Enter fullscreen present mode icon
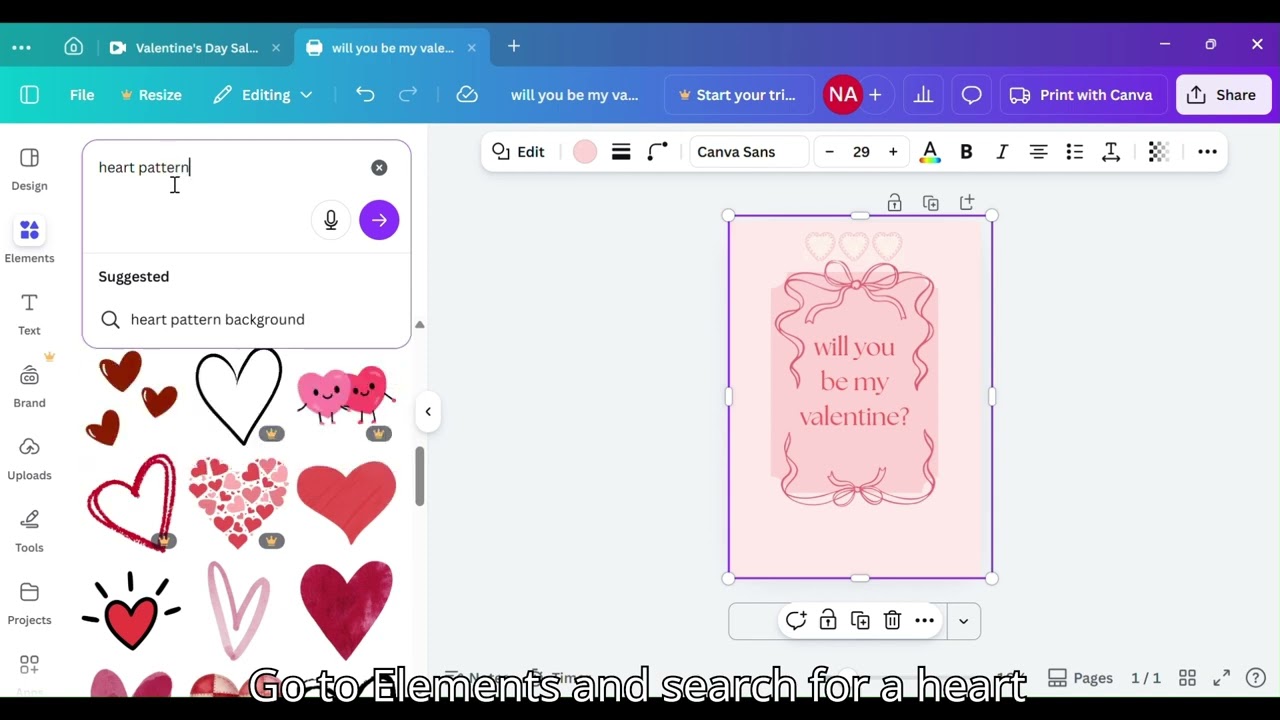 point(1221,678)
